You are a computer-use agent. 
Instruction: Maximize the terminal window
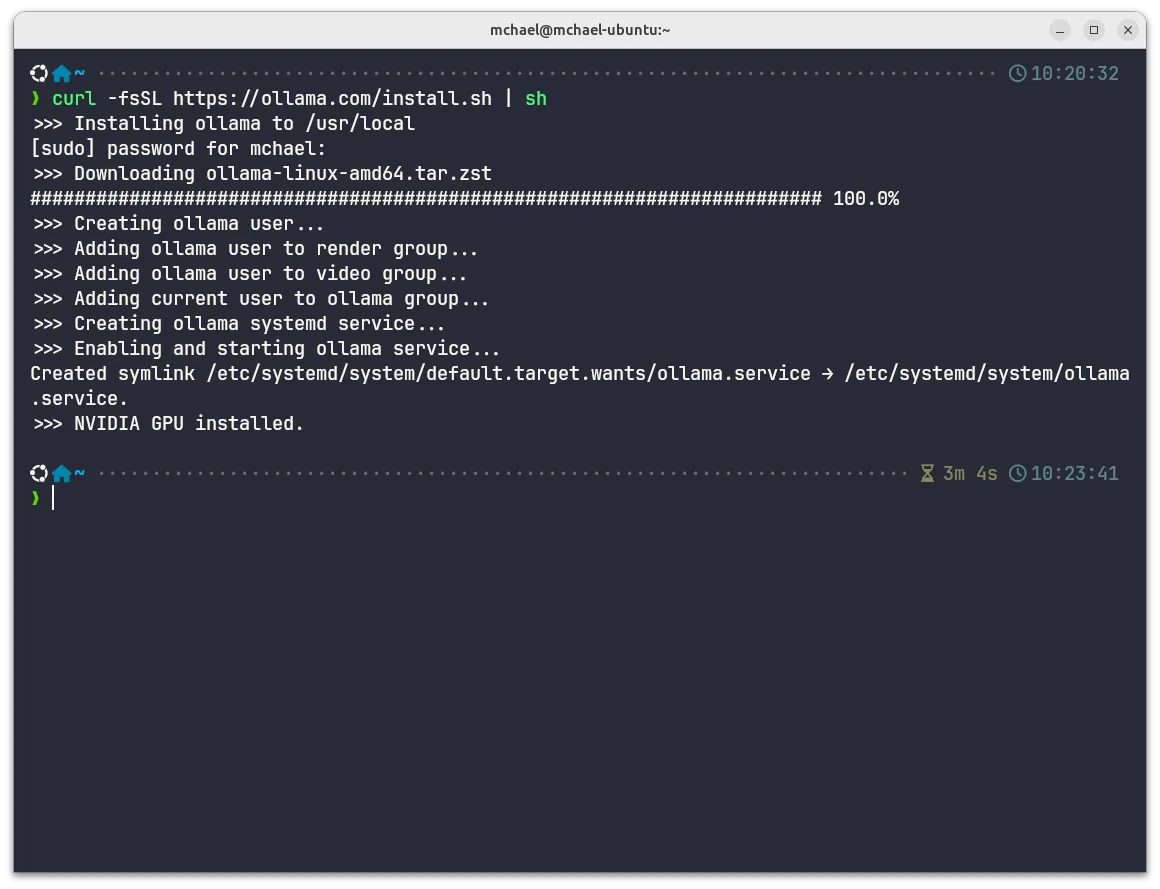[x=1094, y=30]
